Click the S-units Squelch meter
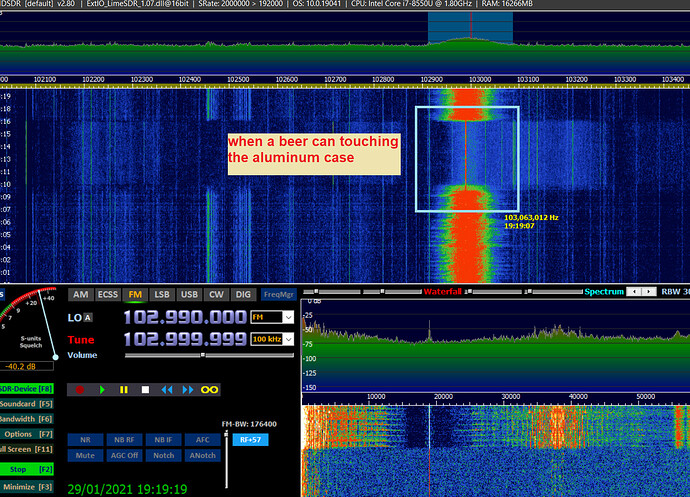 pos(29,324)
